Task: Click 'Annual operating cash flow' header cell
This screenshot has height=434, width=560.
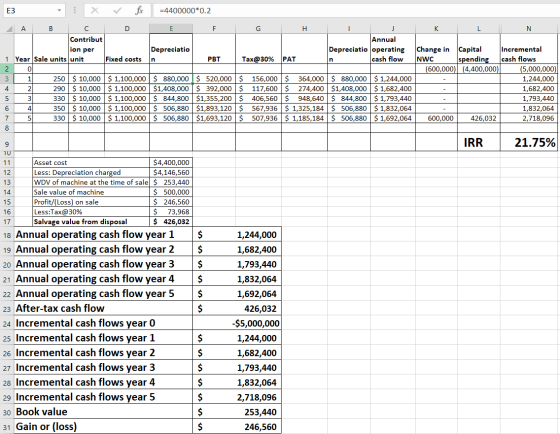Action: [392, 49]
